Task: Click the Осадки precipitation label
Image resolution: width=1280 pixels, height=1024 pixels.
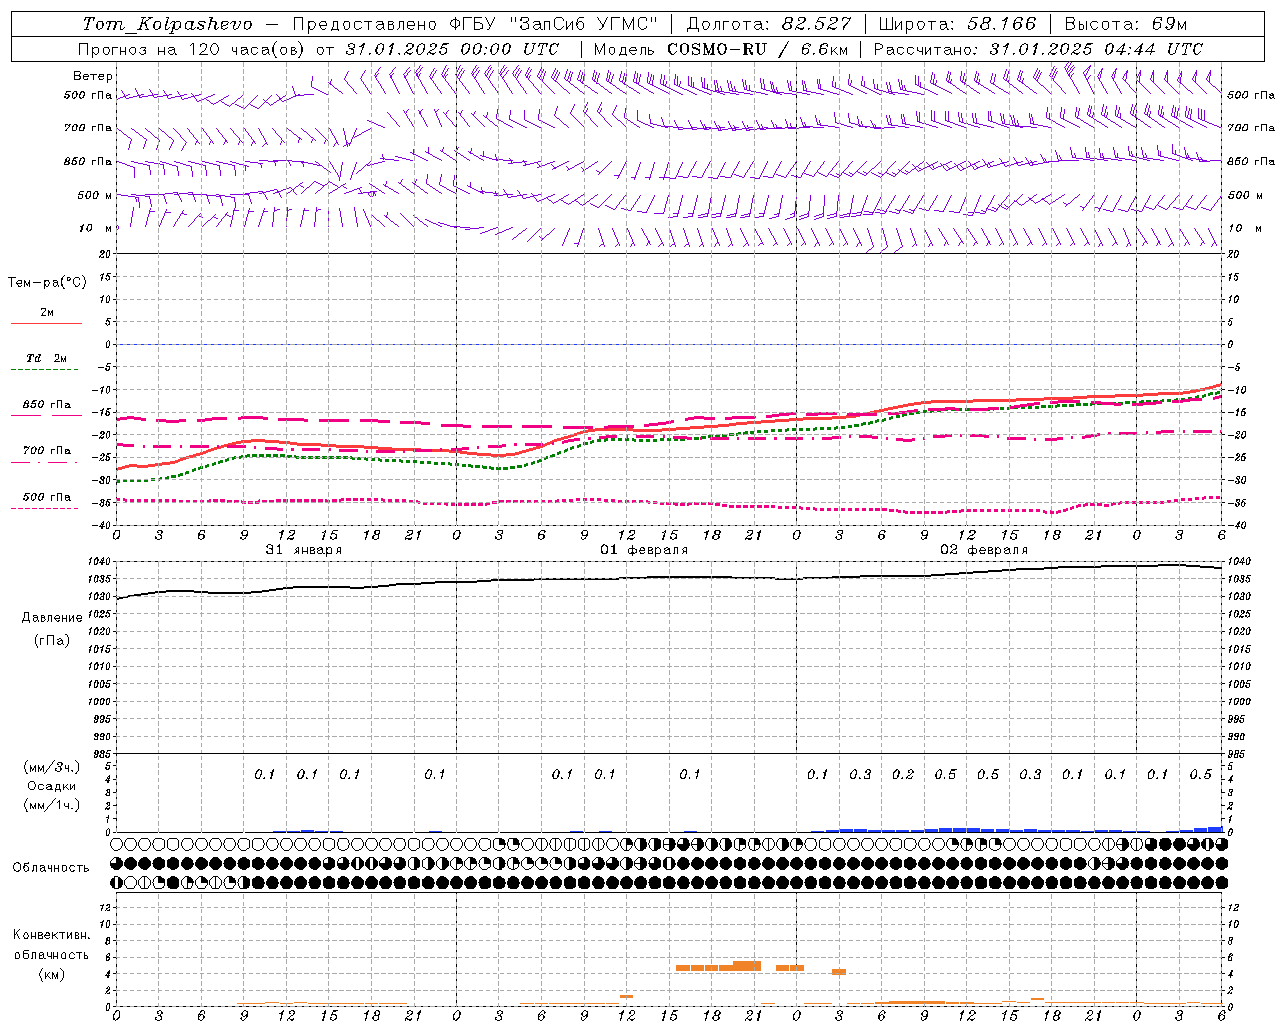Action: coord(52,786)
